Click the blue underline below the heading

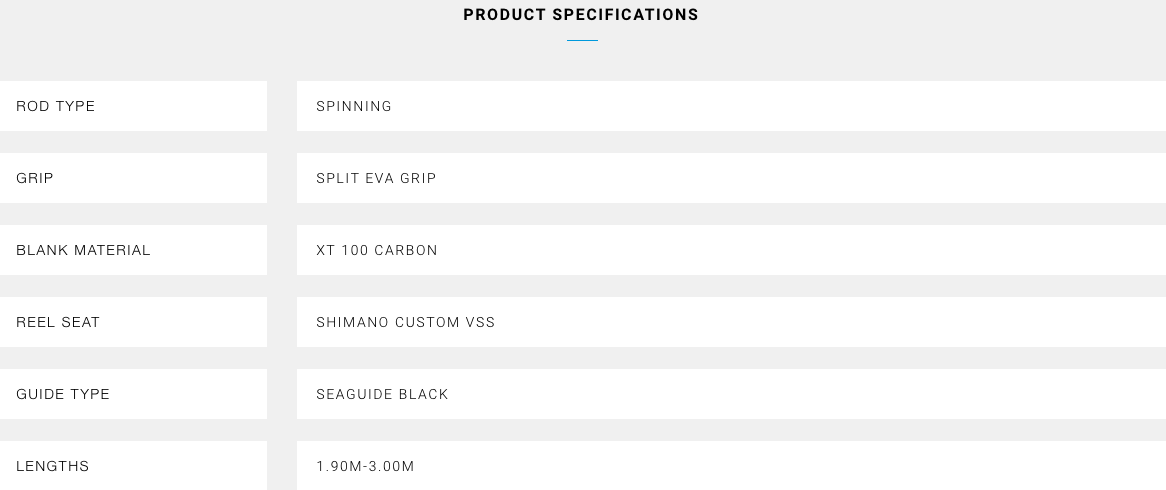pos(582,40)
